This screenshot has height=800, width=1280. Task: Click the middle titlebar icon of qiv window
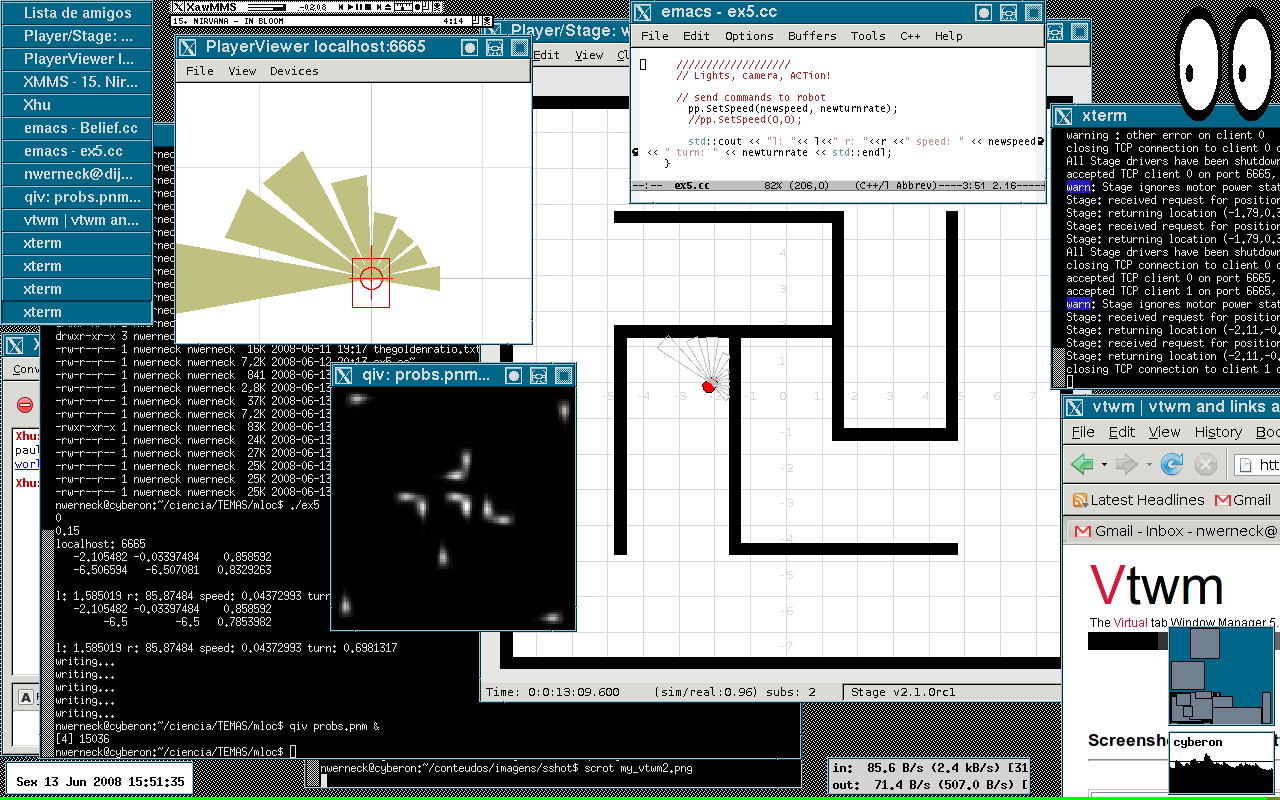pos(538,375)
